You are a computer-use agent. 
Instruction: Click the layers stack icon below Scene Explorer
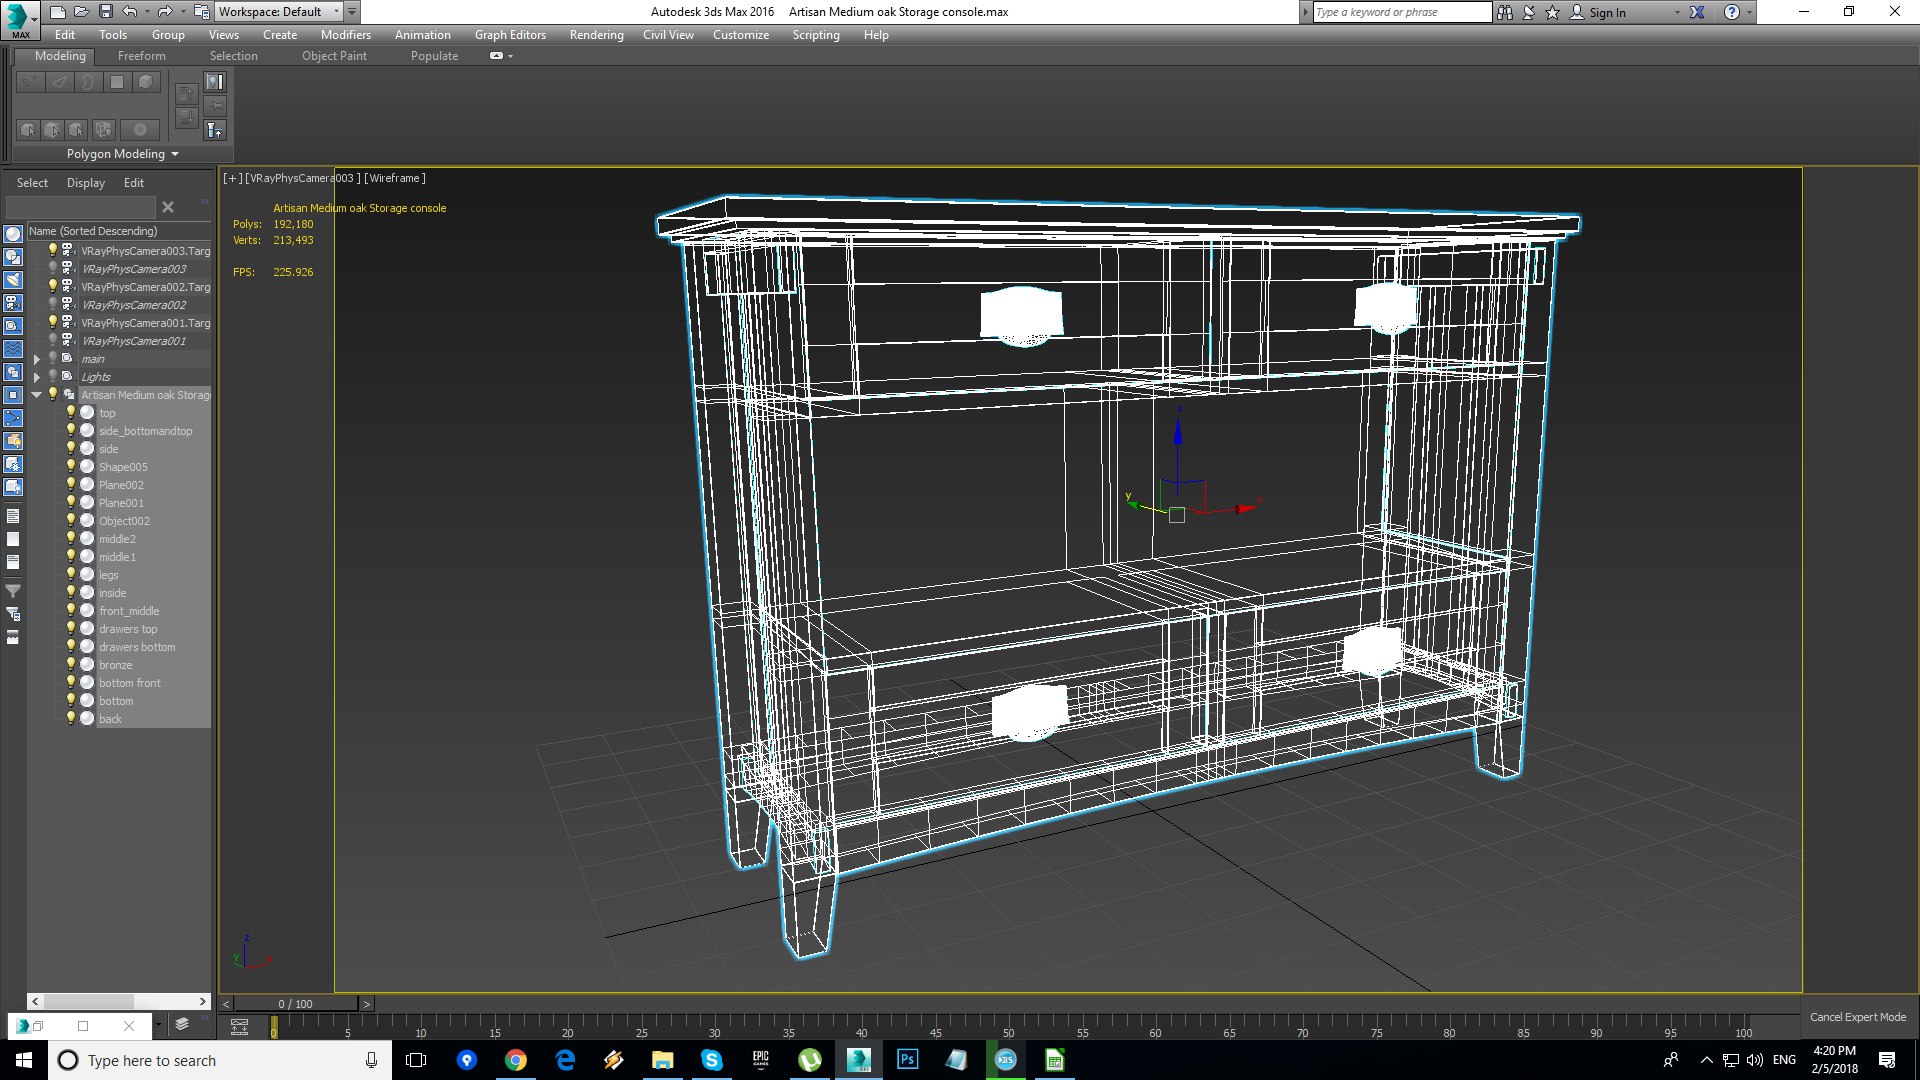181,1025
